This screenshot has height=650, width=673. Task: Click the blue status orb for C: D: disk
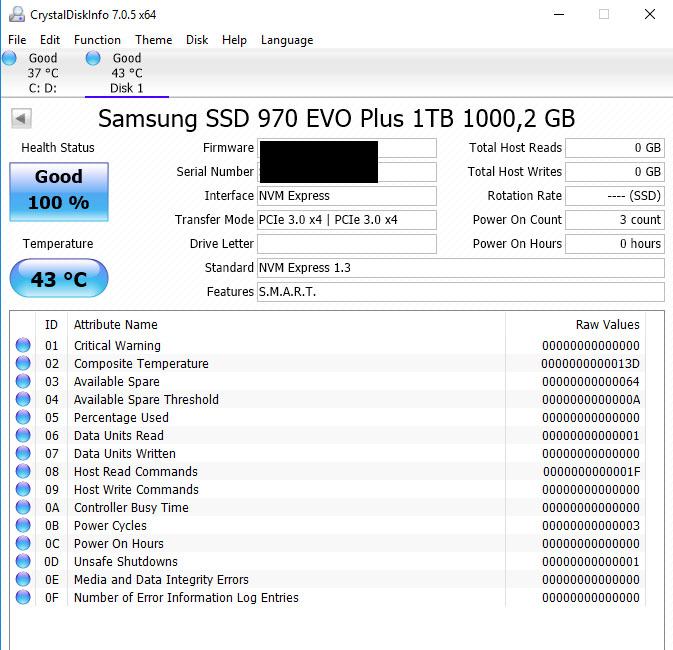9,58
